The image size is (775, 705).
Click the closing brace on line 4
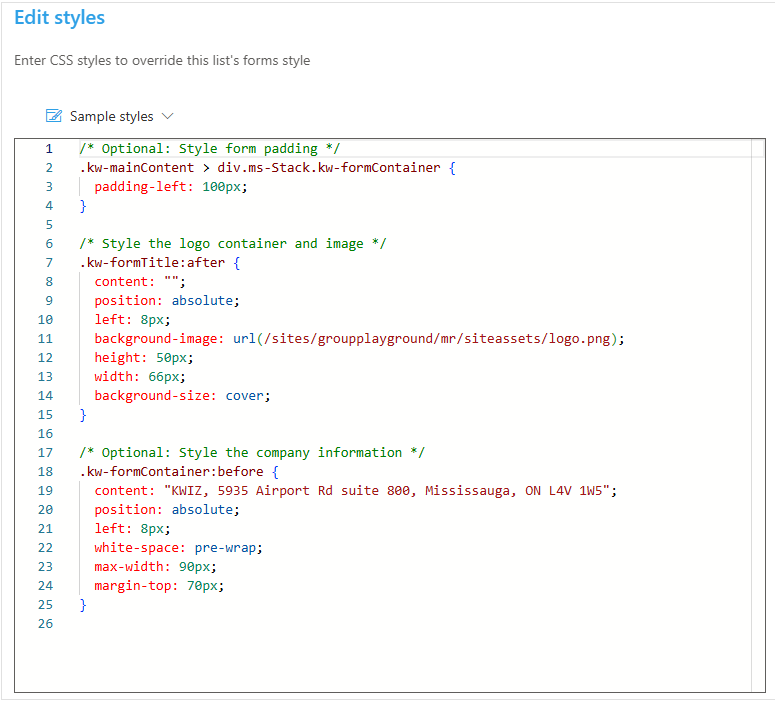click(83, 206)
